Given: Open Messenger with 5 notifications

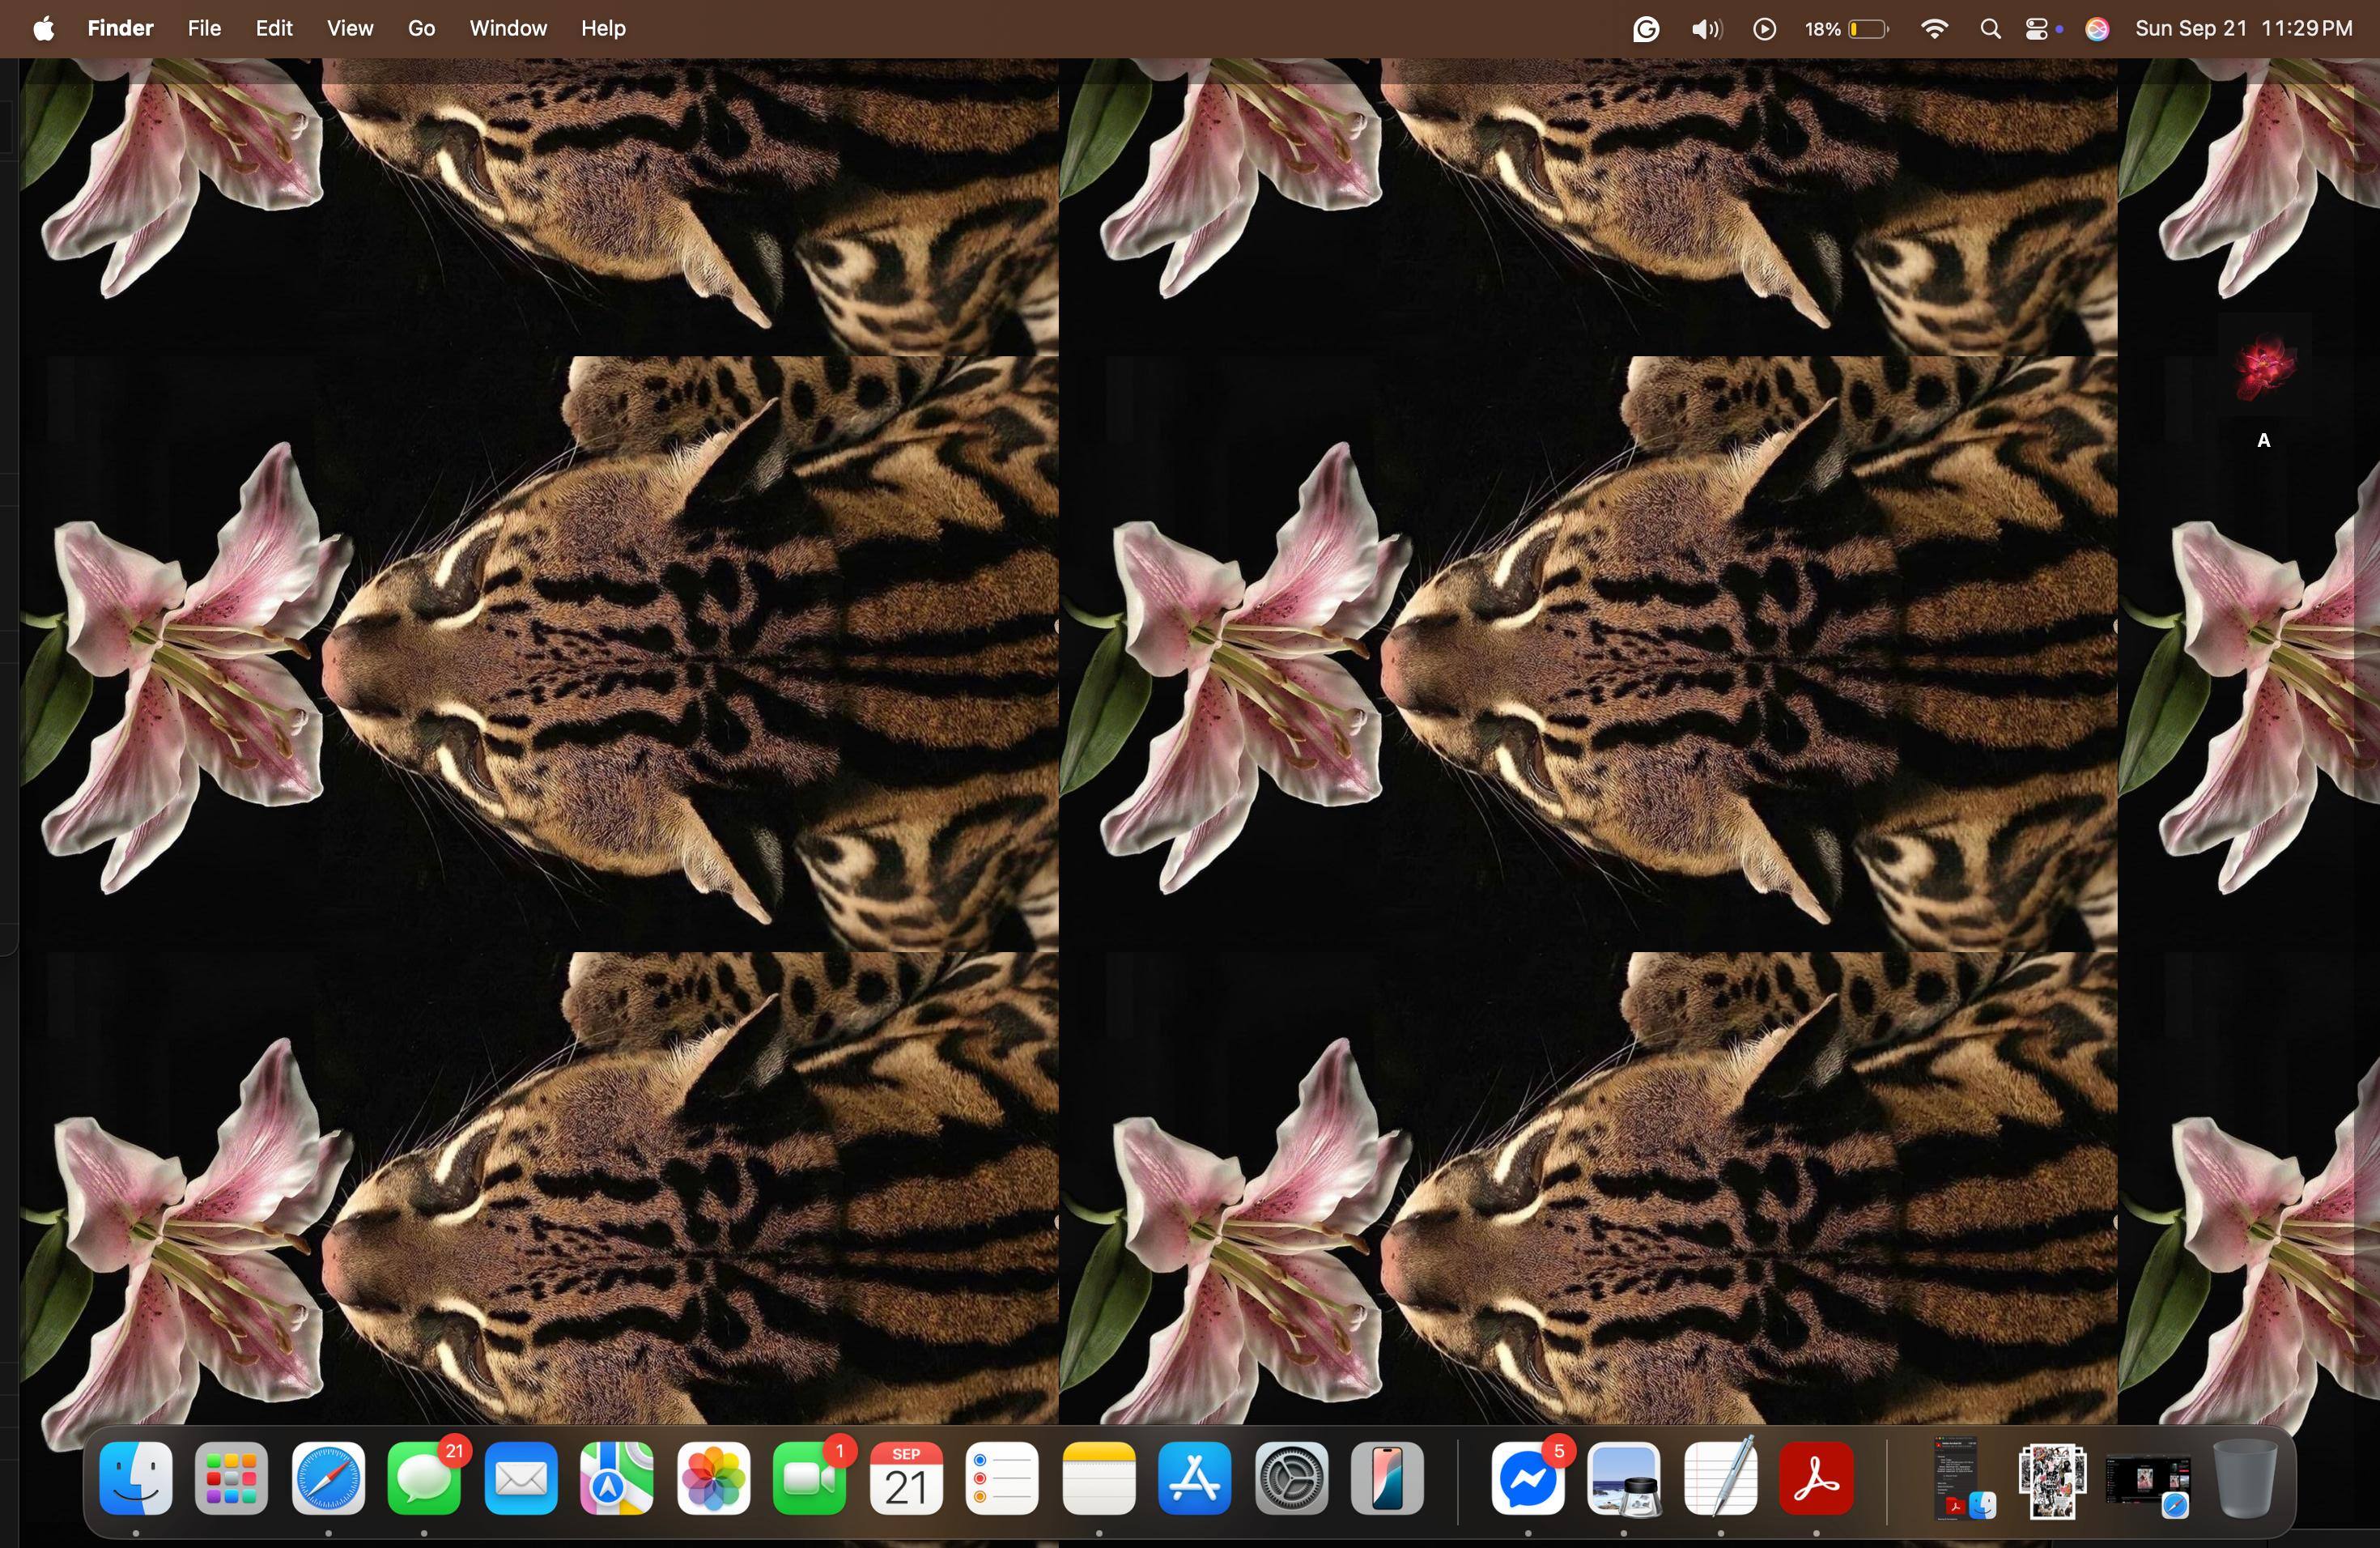Looking at the screenshot, I should click(x=1527, y=1478).
